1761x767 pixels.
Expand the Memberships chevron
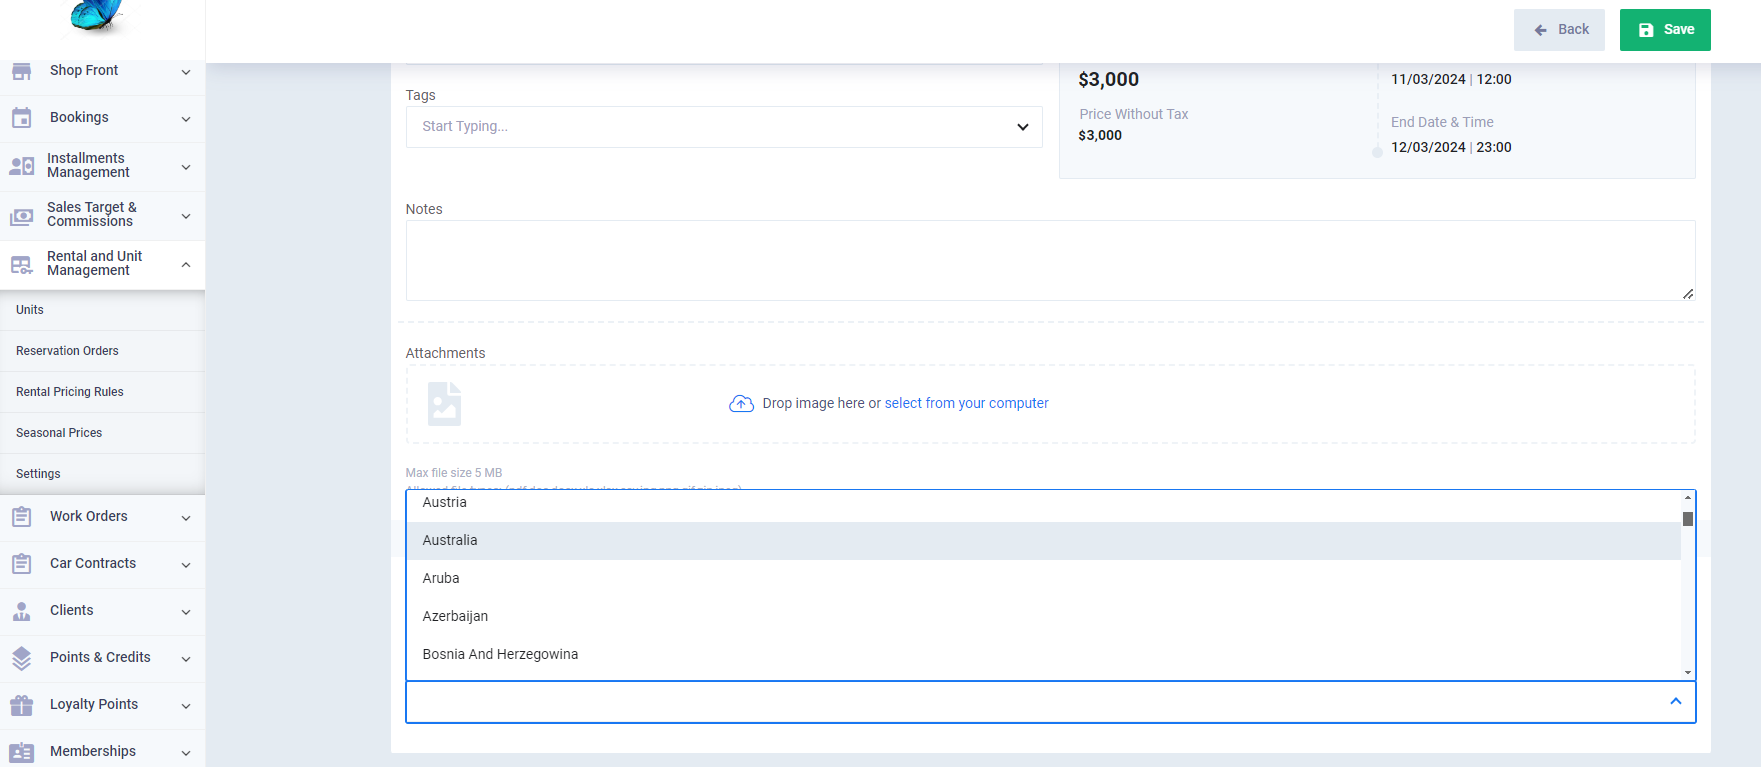186,753
